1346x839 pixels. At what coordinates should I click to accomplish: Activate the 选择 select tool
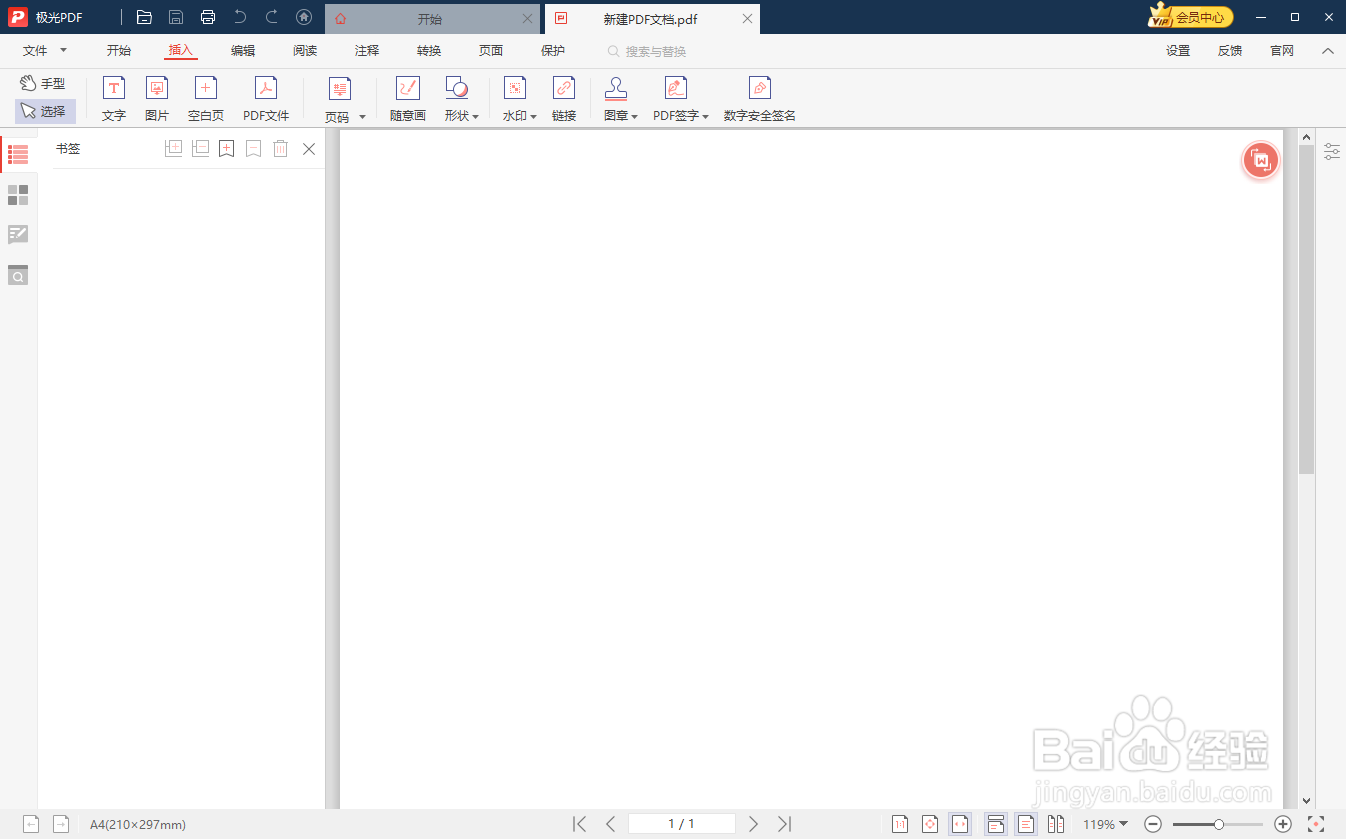pos(45,112)
